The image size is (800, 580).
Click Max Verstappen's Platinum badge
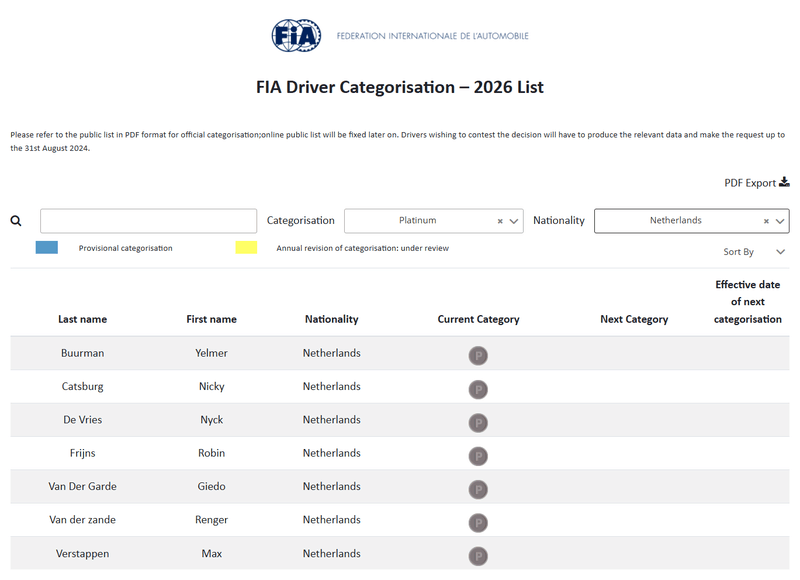coord(478,556)
